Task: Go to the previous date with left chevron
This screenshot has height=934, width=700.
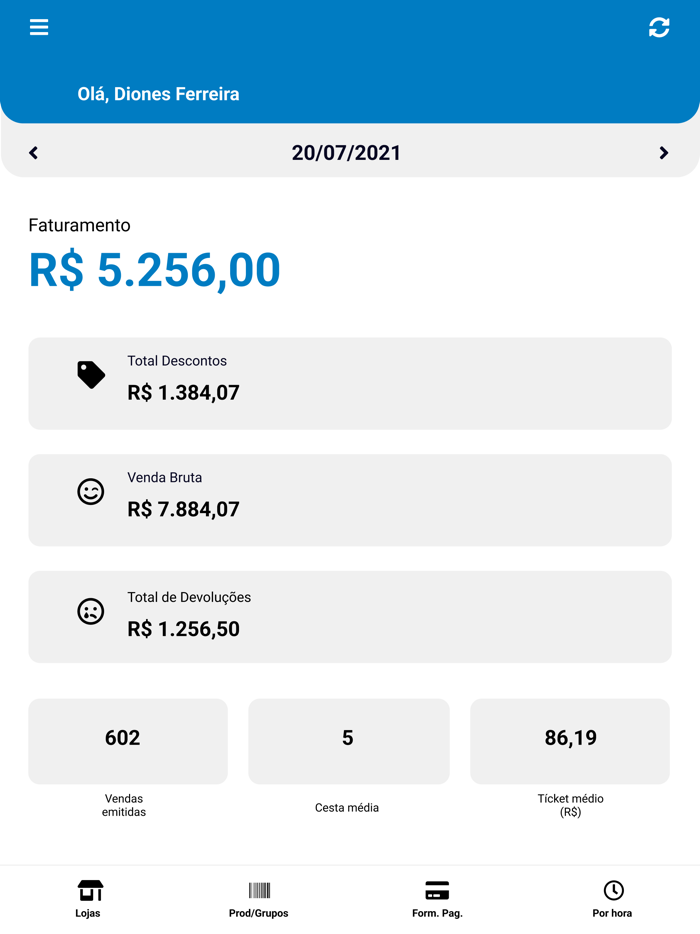Action: point(33,152)
